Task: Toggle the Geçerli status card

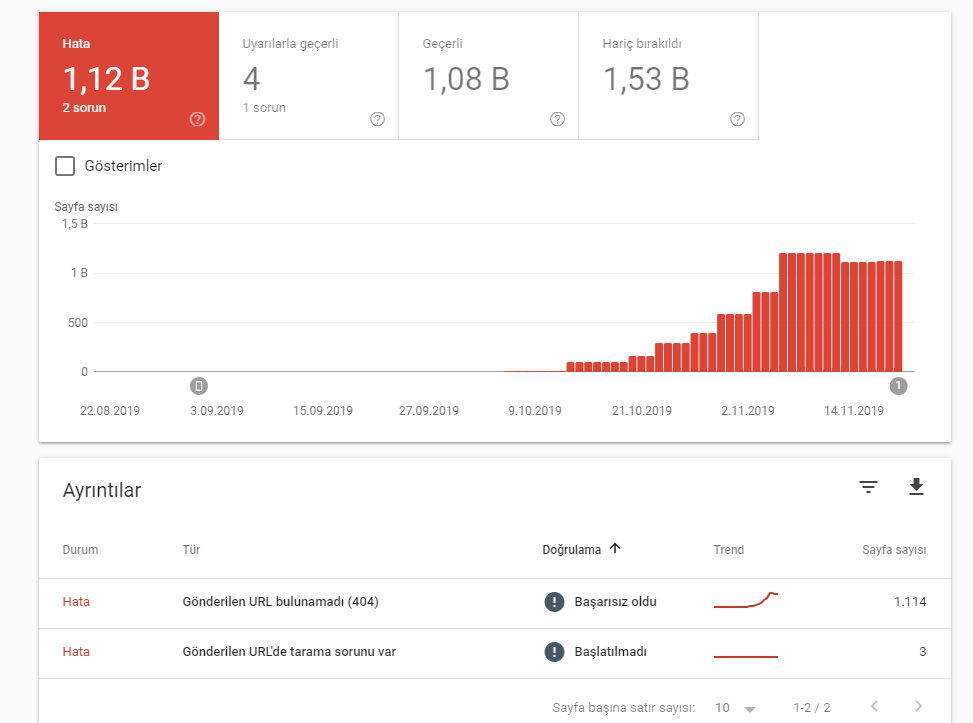Action: 488,76
